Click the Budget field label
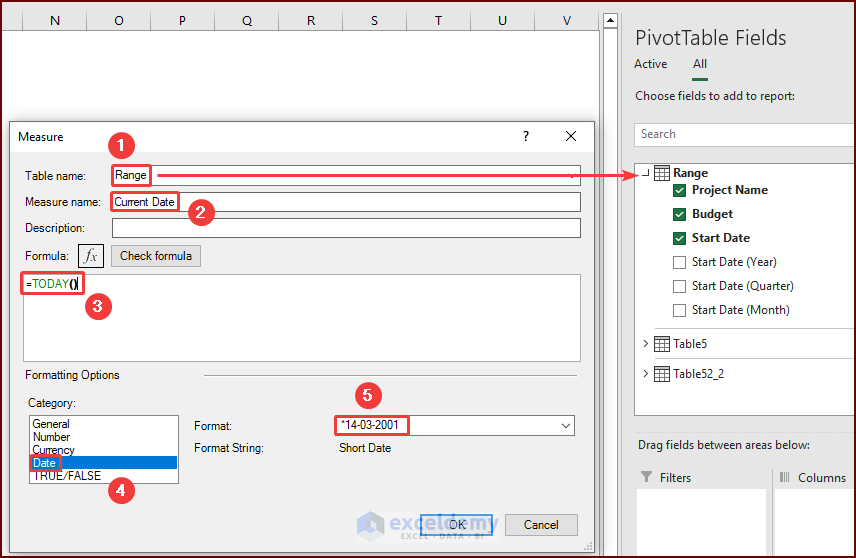 (712, 214)
